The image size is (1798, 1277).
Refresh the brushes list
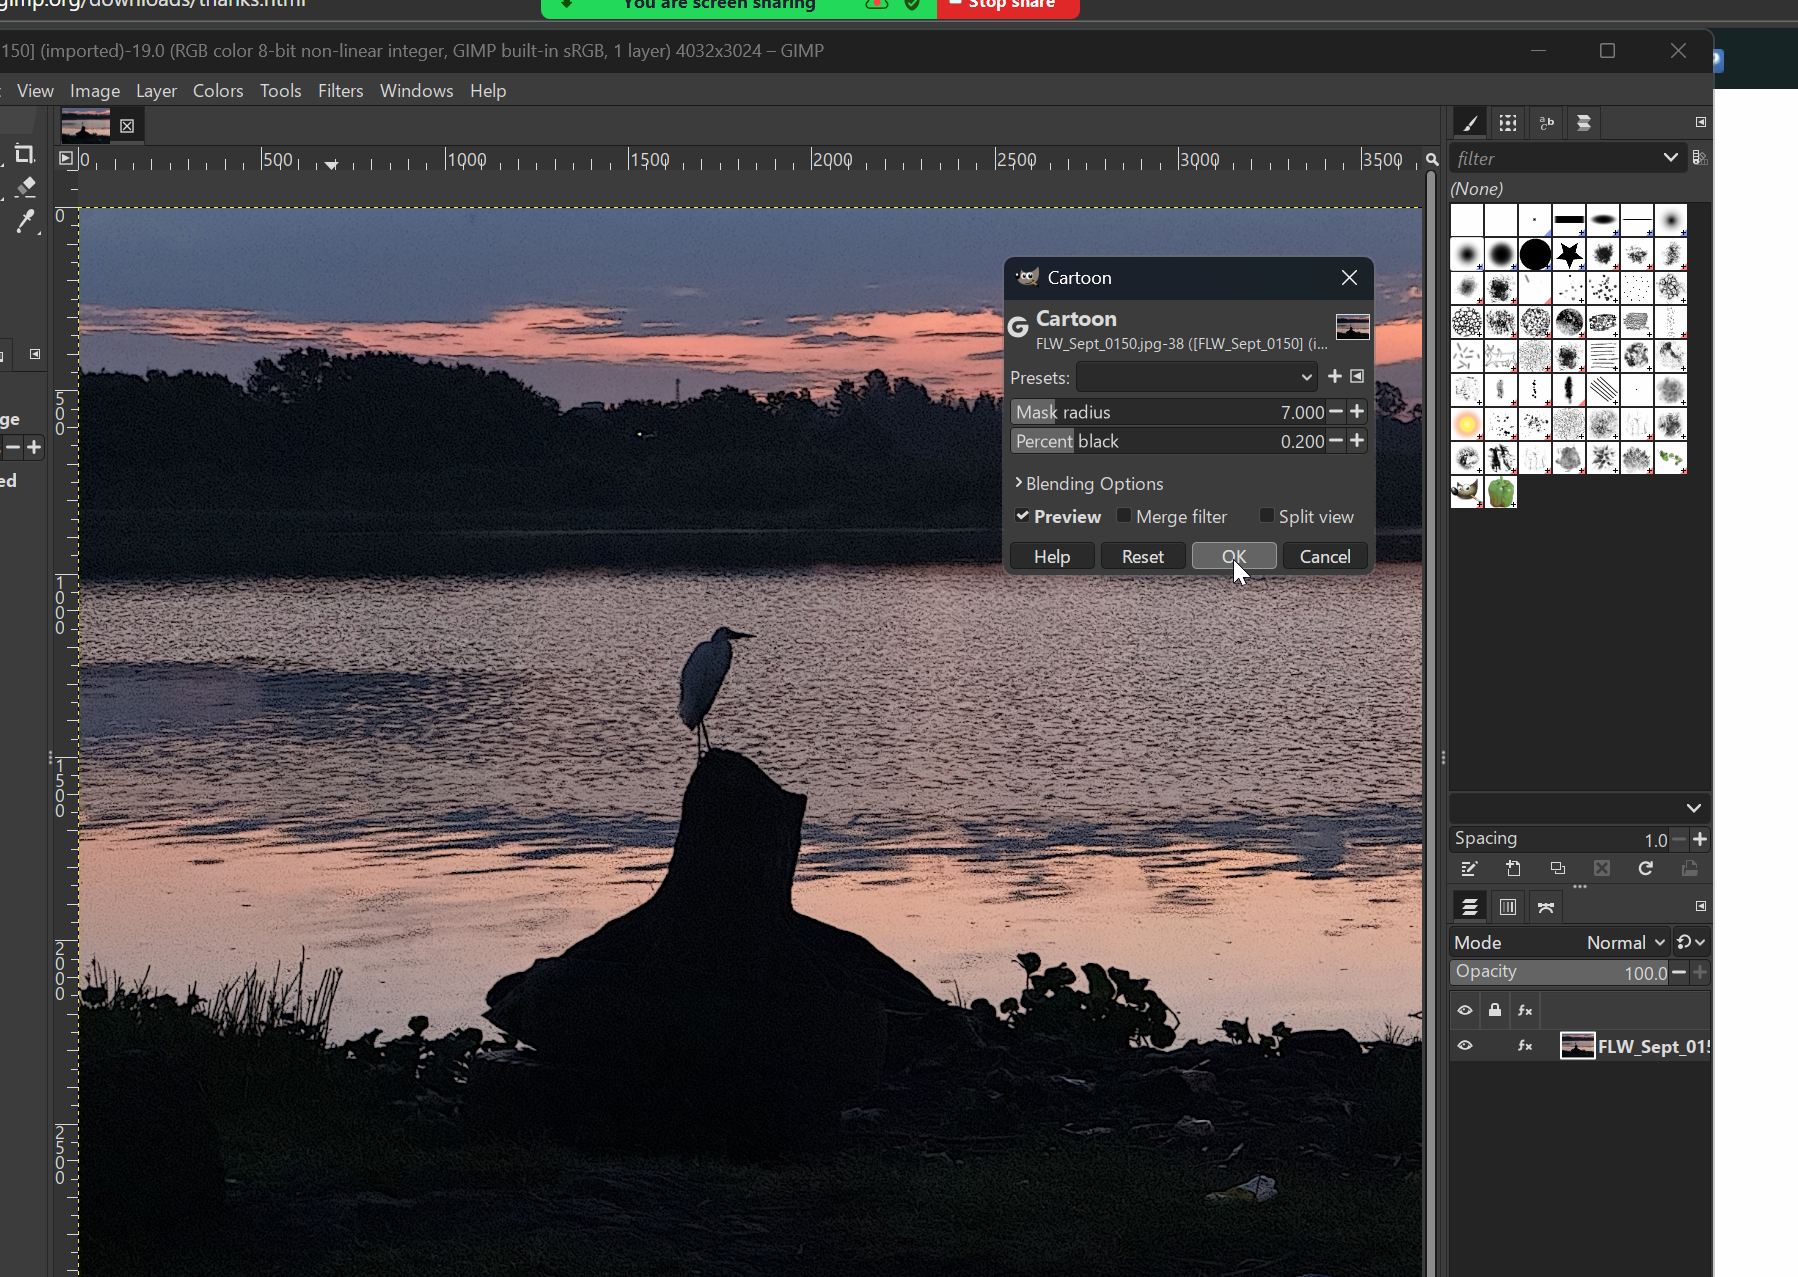click(1645, 869)
